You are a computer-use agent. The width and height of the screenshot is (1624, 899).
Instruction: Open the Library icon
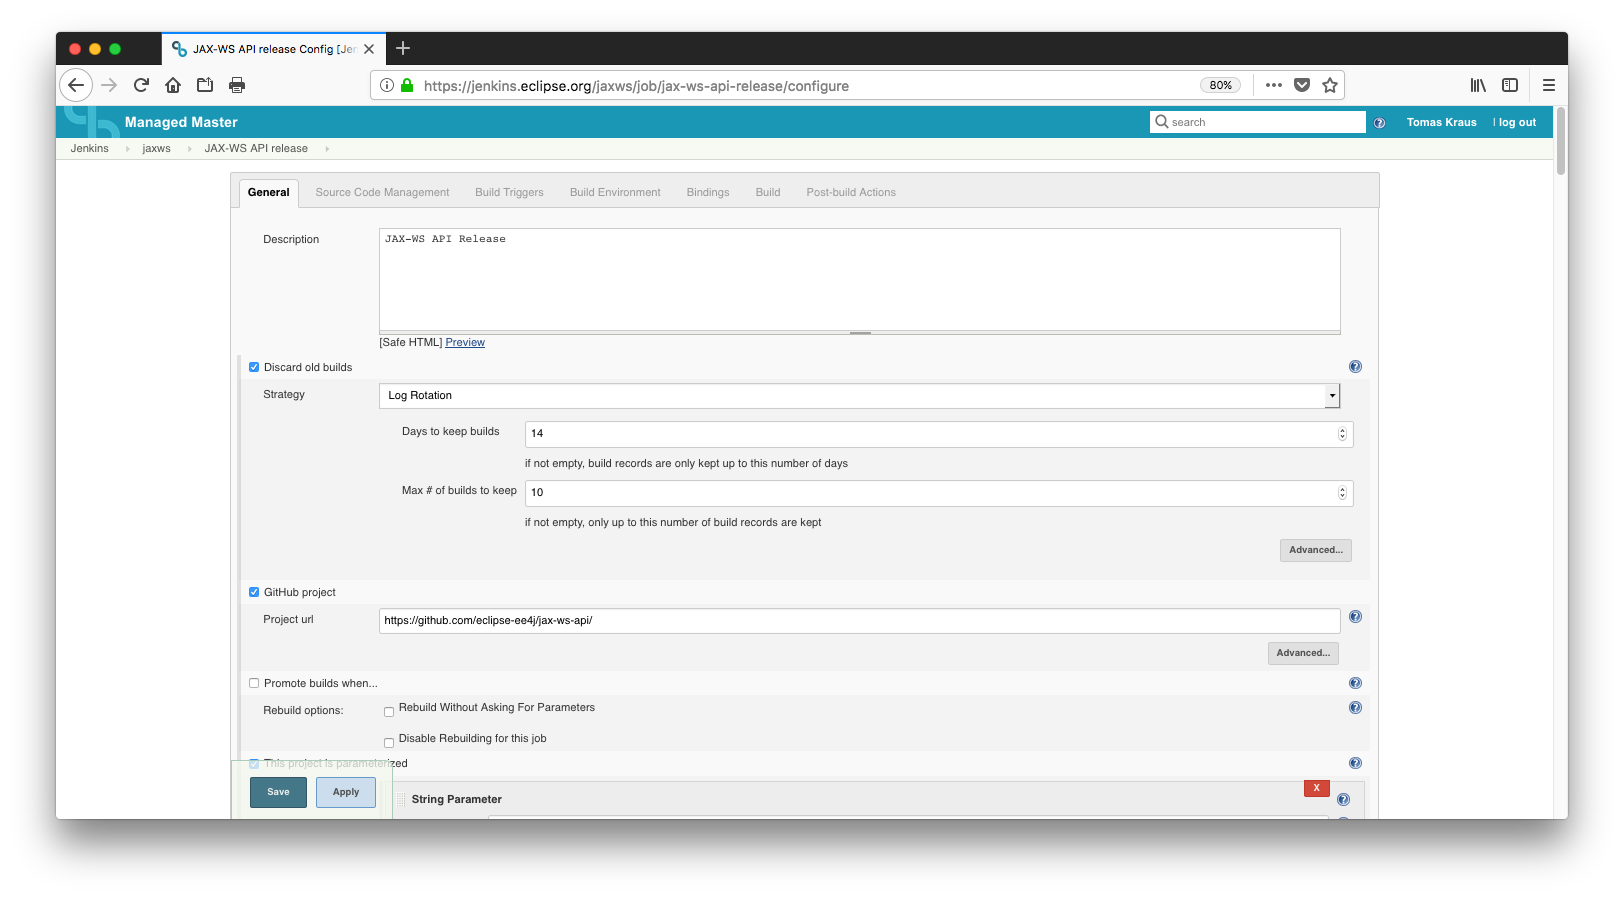click(x=1478, y=85)
